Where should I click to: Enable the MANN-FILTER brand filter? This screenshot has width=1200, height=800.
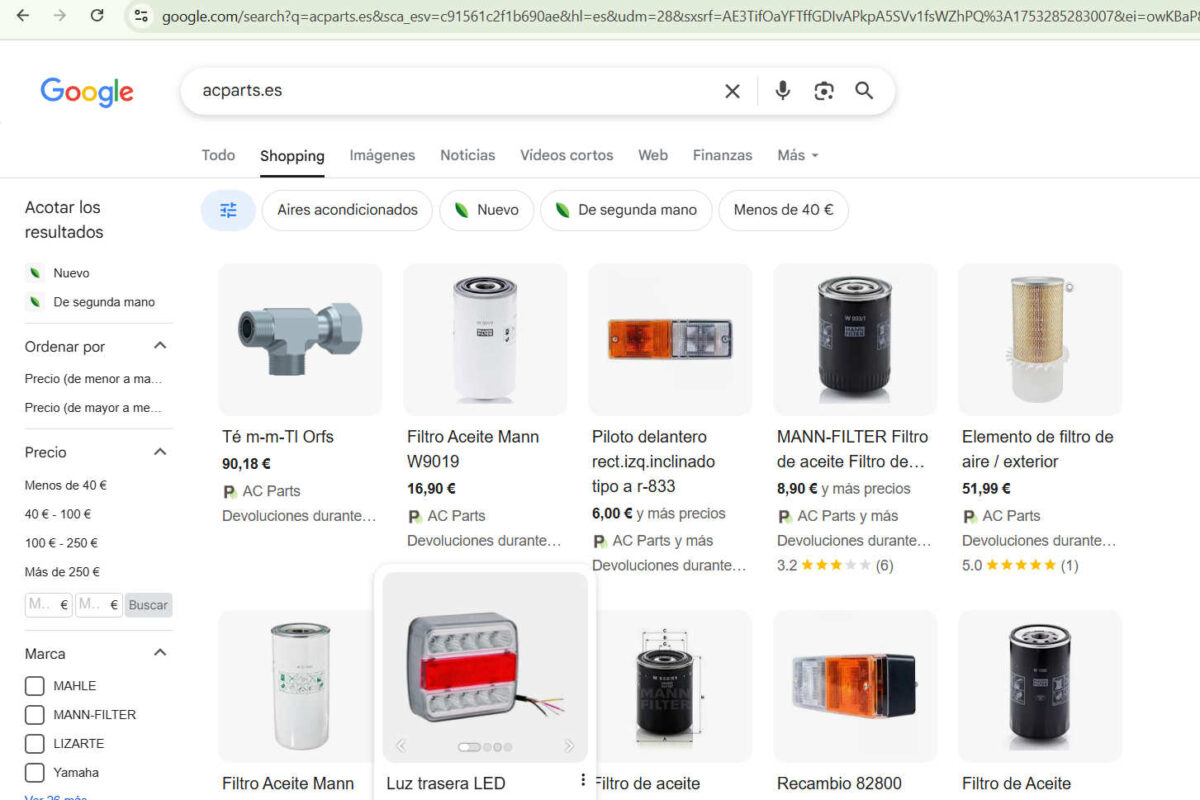click(x=35, y=715)
